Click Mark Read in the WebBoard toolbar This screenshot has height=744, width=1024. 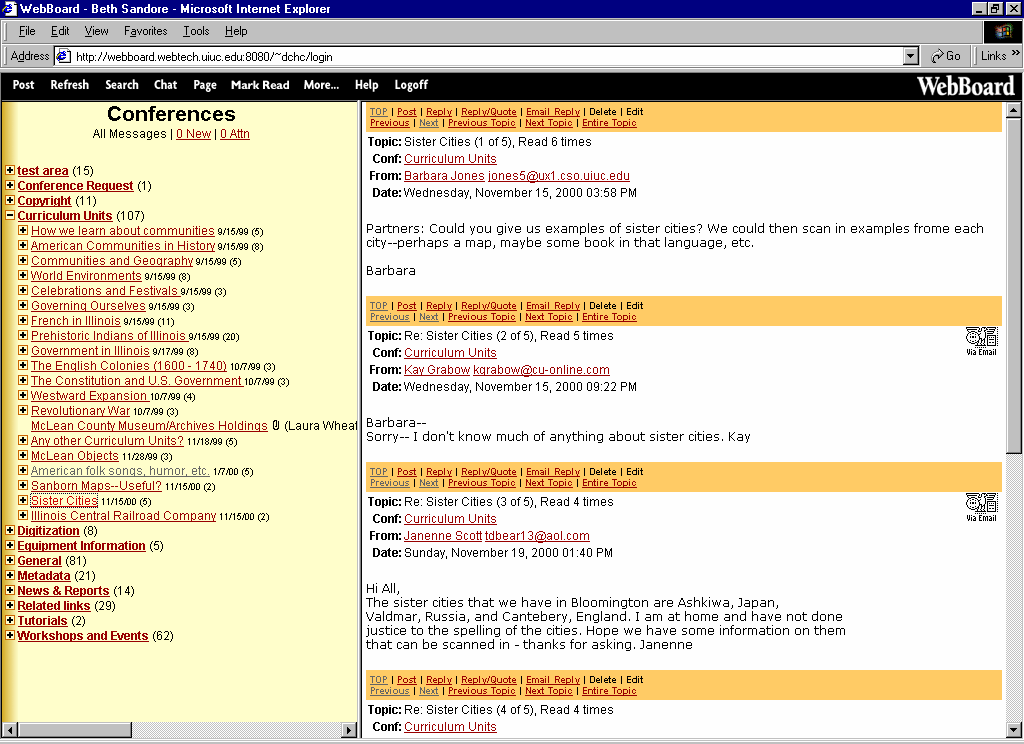point(260,85)
